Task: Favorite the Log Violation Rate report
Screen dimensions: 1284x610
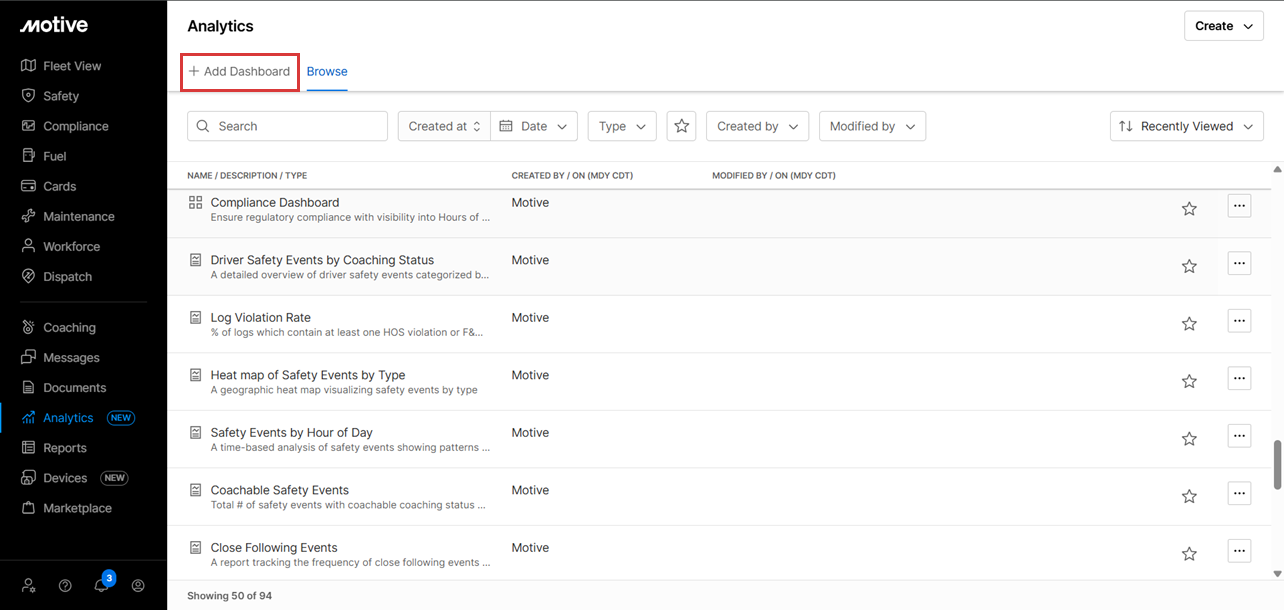Action: pyautogui.click(x=1189, y=324)
